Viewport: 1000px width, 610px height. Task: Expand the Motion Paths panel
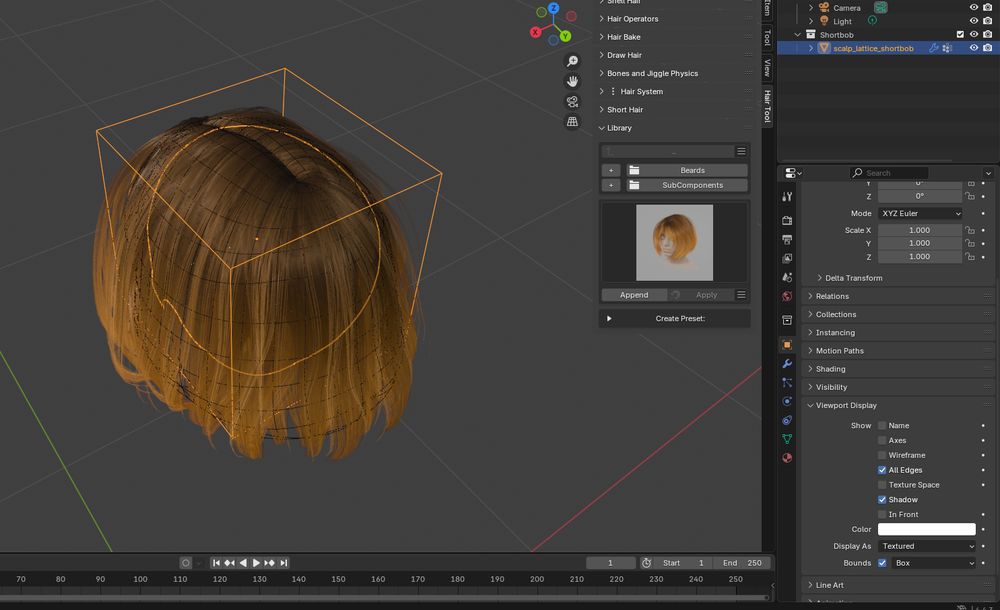[x=839, y=351]
